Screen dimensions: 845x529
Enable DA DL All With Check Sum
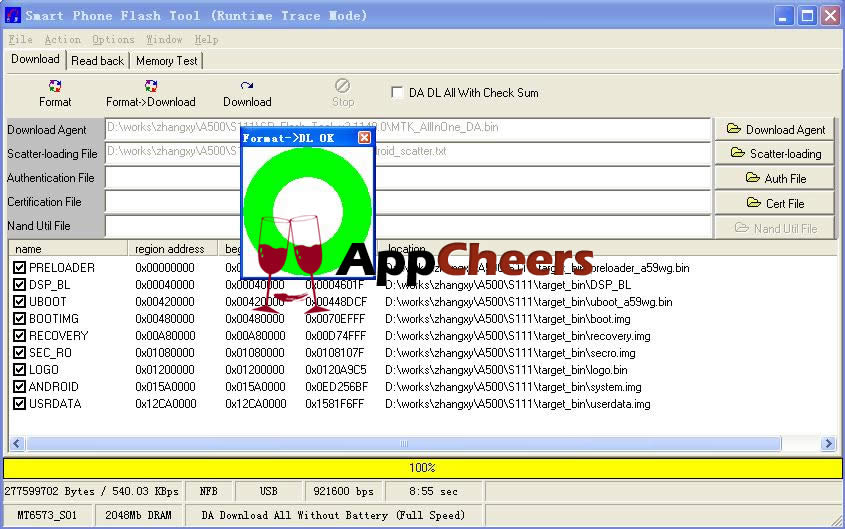tap(397, 93)
